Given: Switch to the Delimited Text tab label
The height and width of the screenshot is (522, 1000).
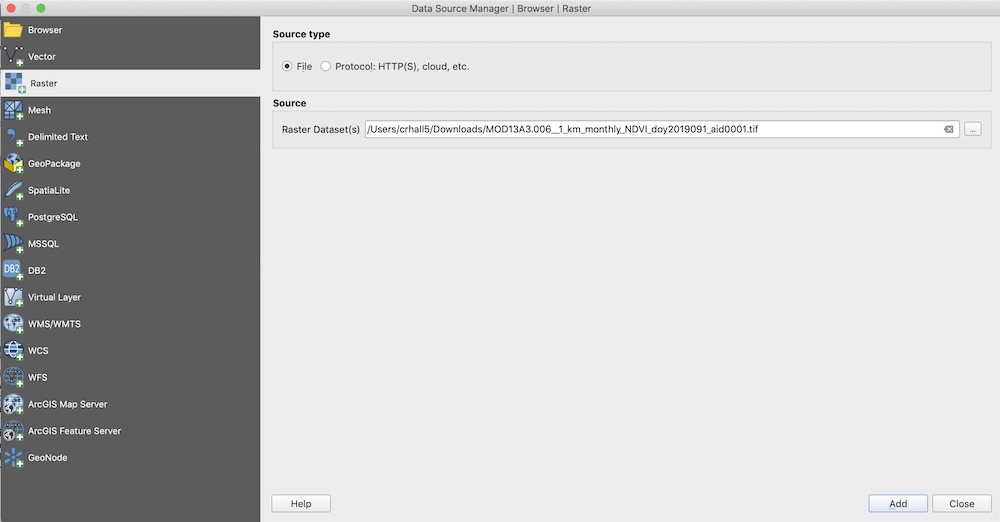Looking at the screenshot, I should coord(57,137).
